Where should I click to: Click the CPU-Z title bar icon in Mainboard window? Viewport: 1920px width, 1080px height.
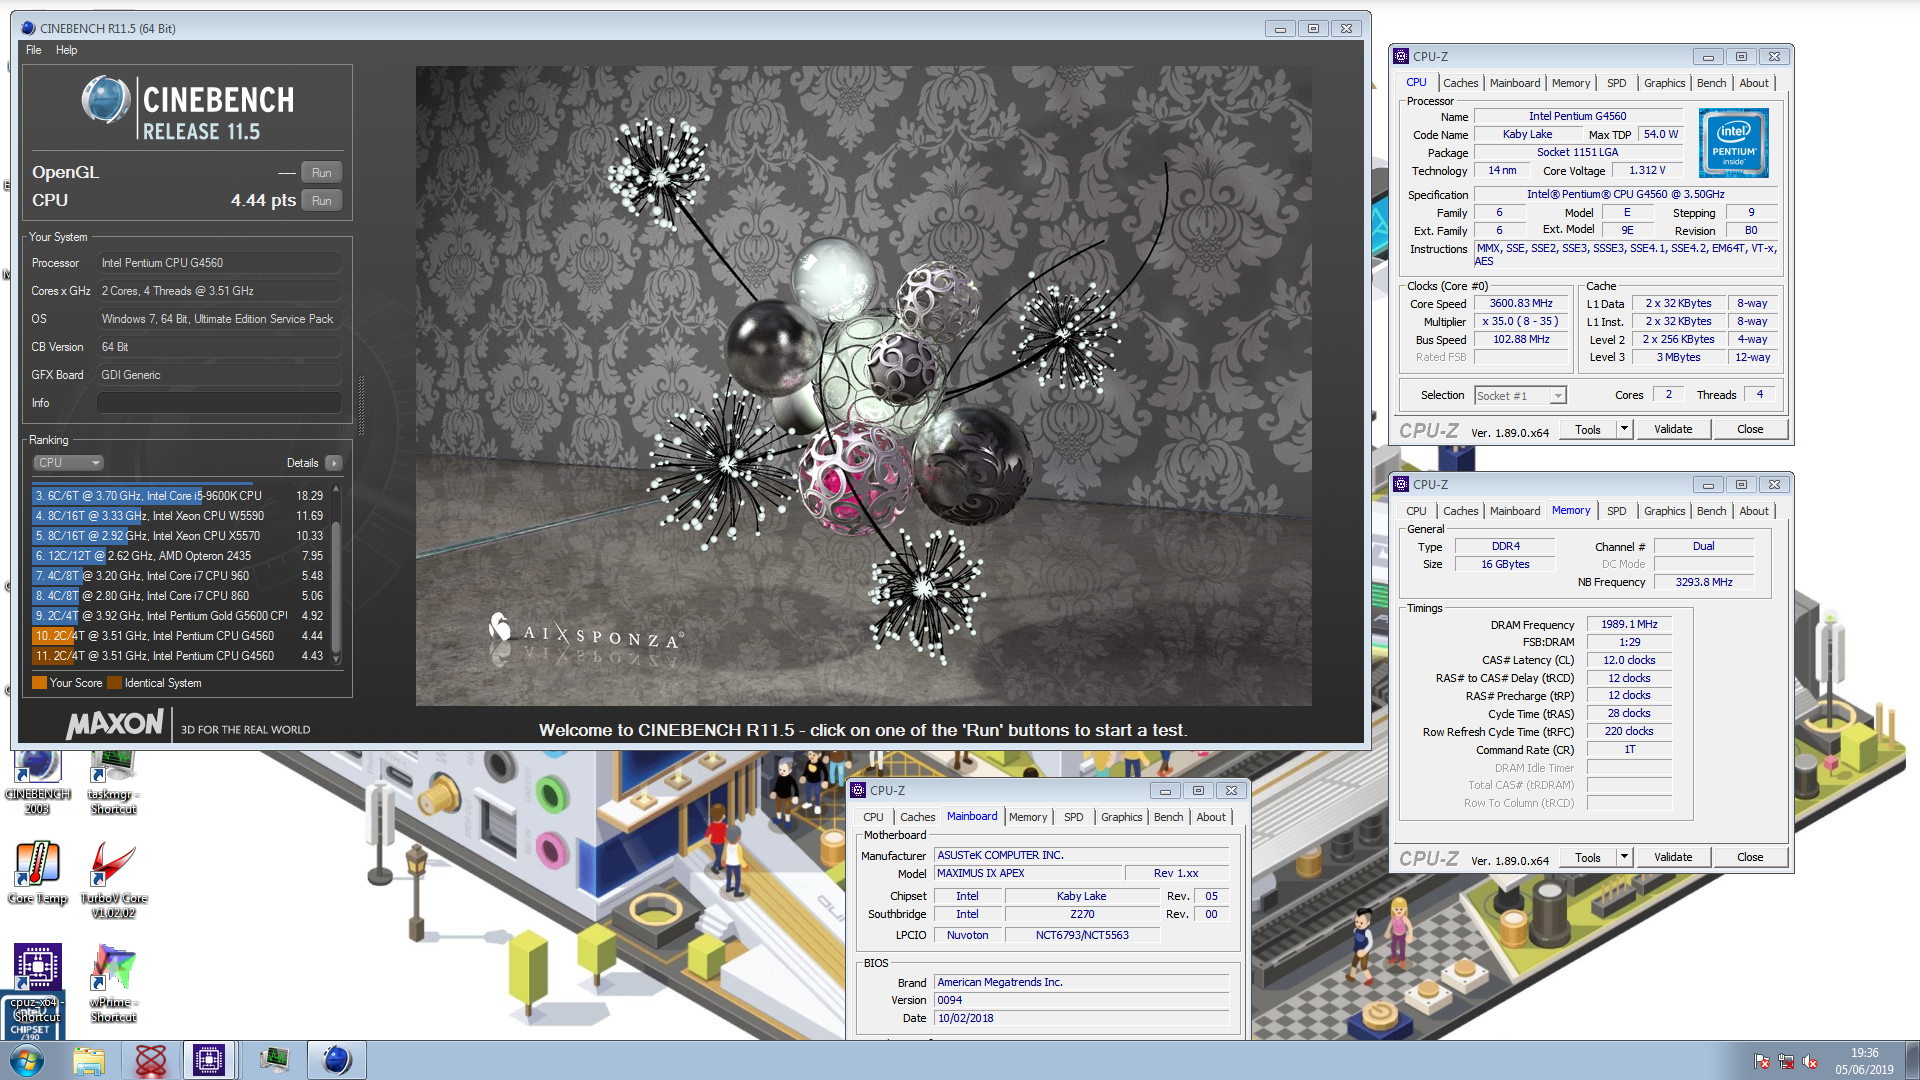(858, 791)
